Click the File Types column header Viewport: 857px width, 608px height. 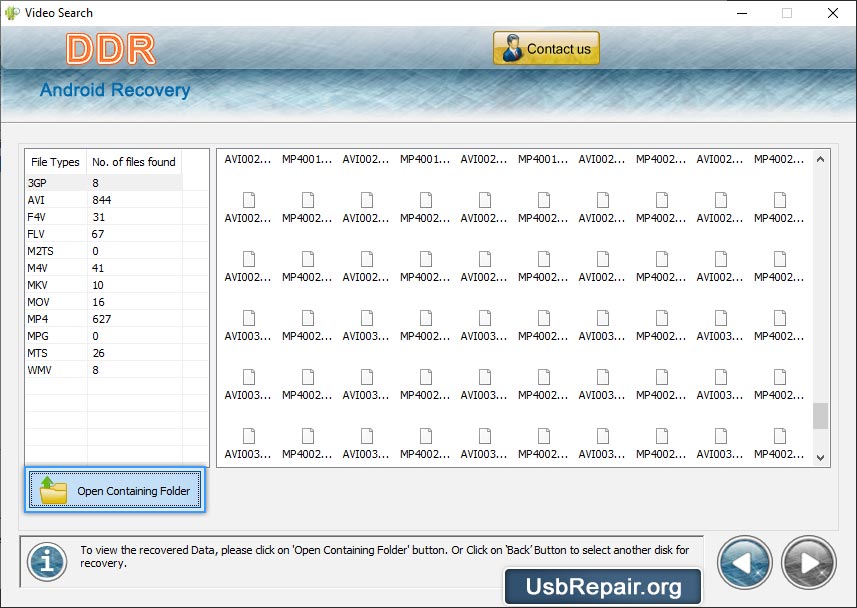56,162
